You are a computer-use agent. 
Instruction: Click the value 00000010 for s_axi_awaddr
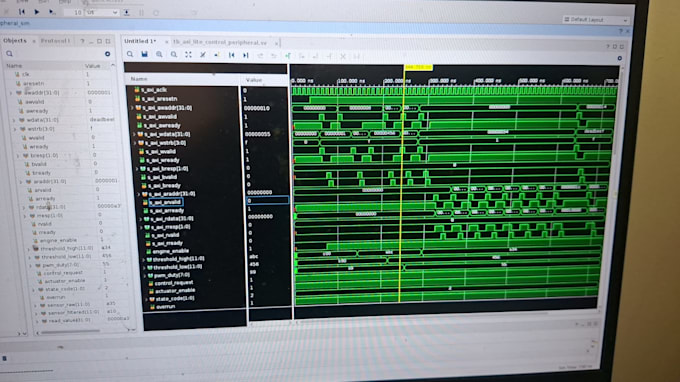point(257,108)
